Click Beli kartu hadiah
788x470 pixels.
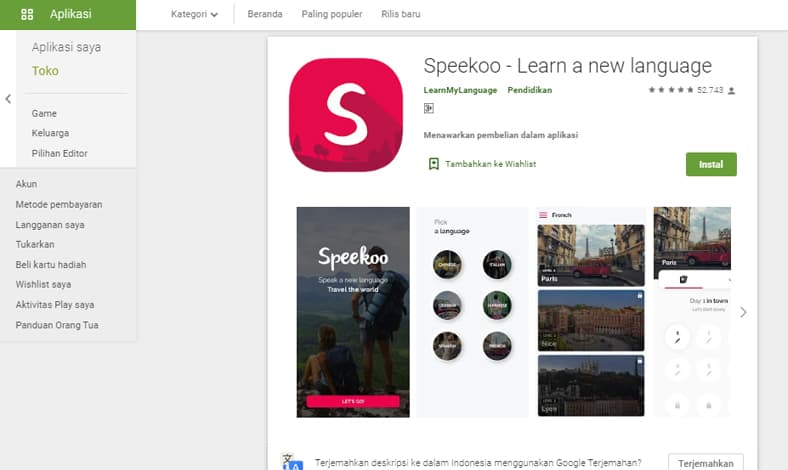pyautogui.click(x=51, y=264)
